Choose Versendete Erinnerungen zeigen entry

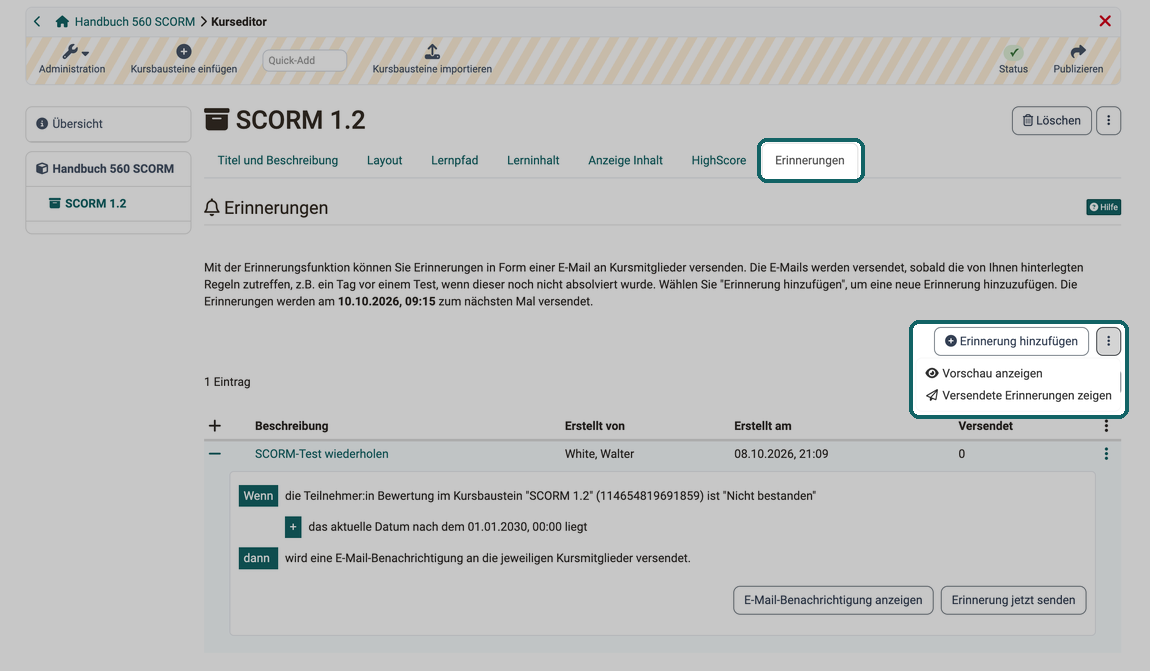(x=1018, y=395)
